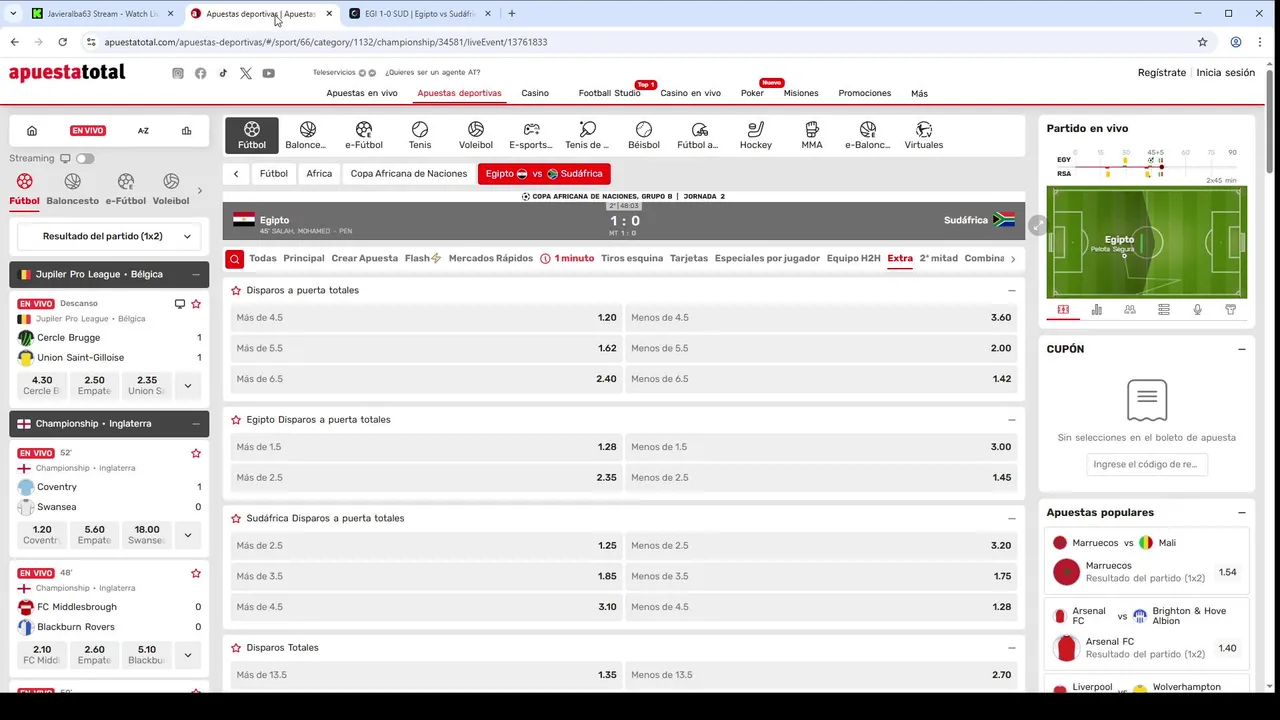Bet Más de 4.5 at 1.20
This screenshot has width=1280, height=720.
click(426, 318)
